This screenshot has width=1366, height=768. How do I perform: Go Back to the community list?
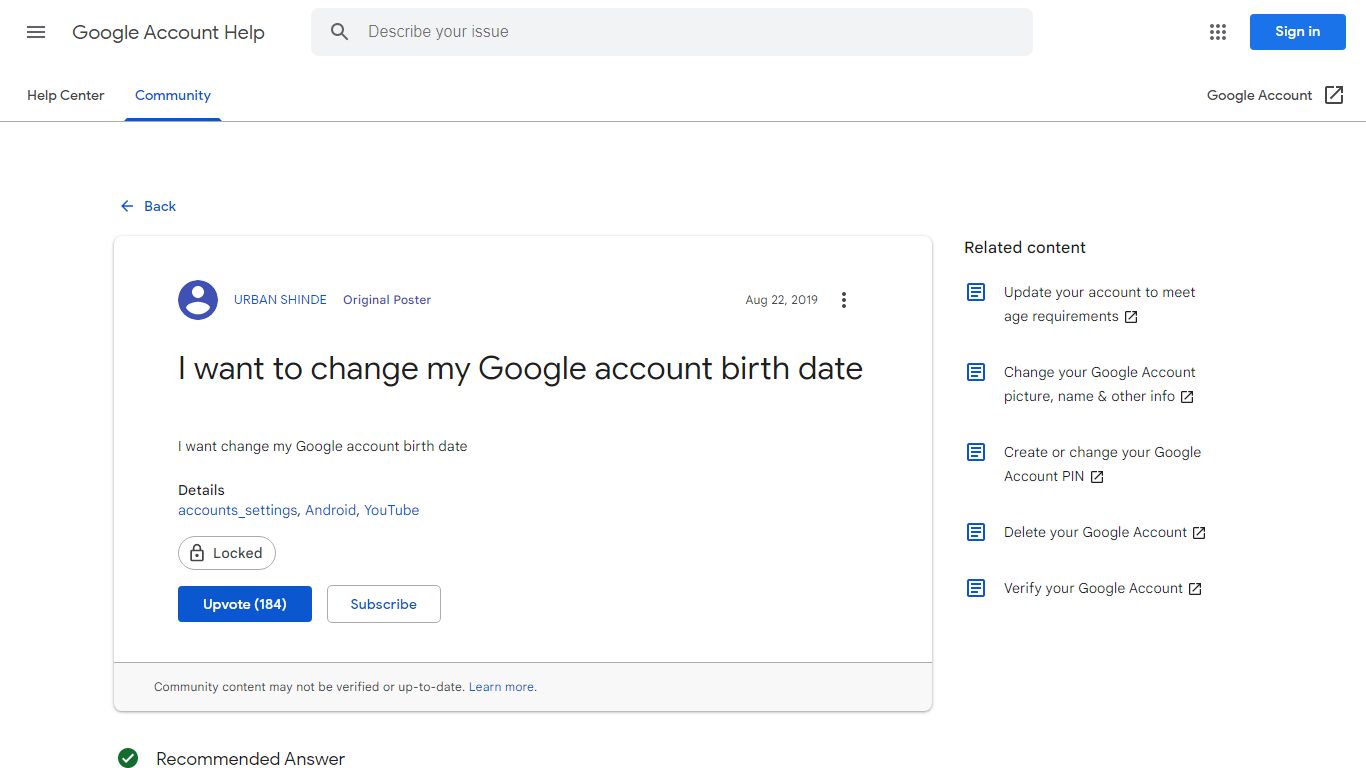point(148,206)
